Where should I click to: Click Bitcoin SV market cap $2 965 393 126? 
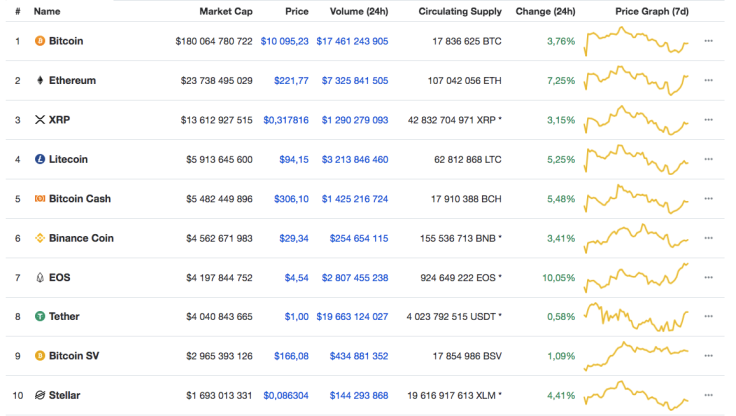coord(219,356)
